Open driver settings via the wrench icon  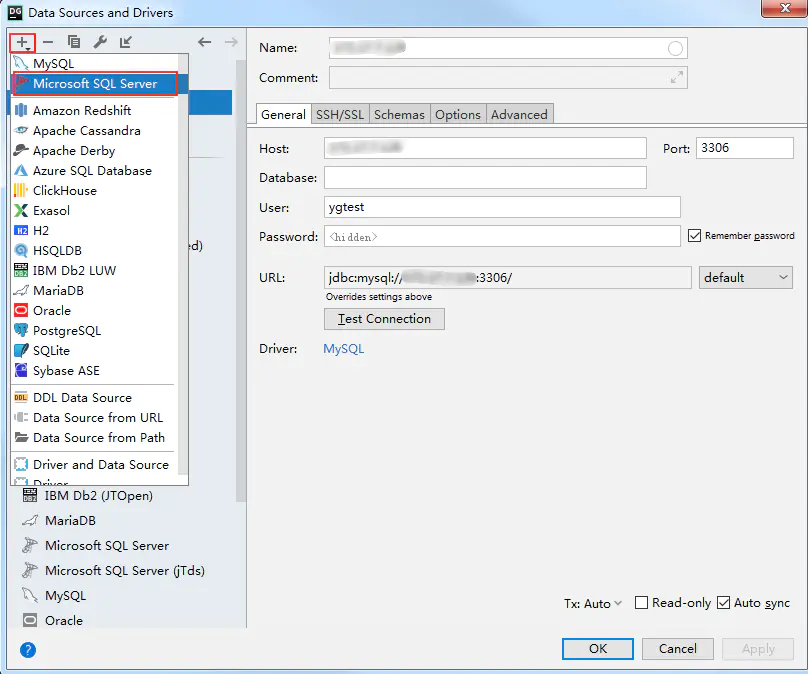point(100,42)
